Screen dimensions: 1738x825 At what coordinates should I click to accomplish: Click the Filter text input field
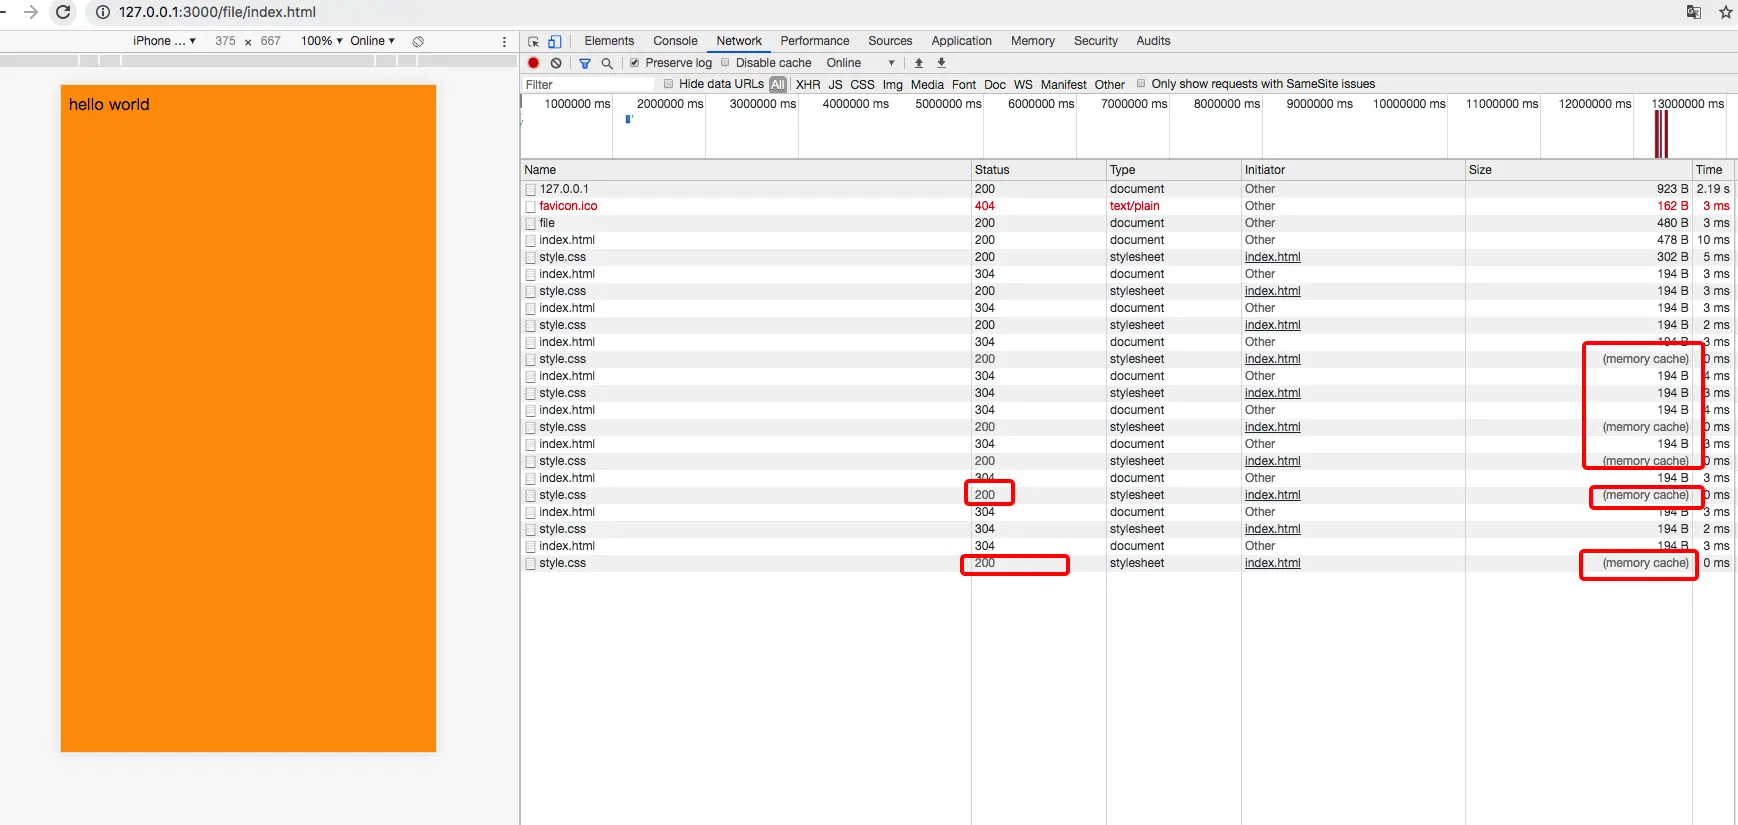tap(588, 85)
